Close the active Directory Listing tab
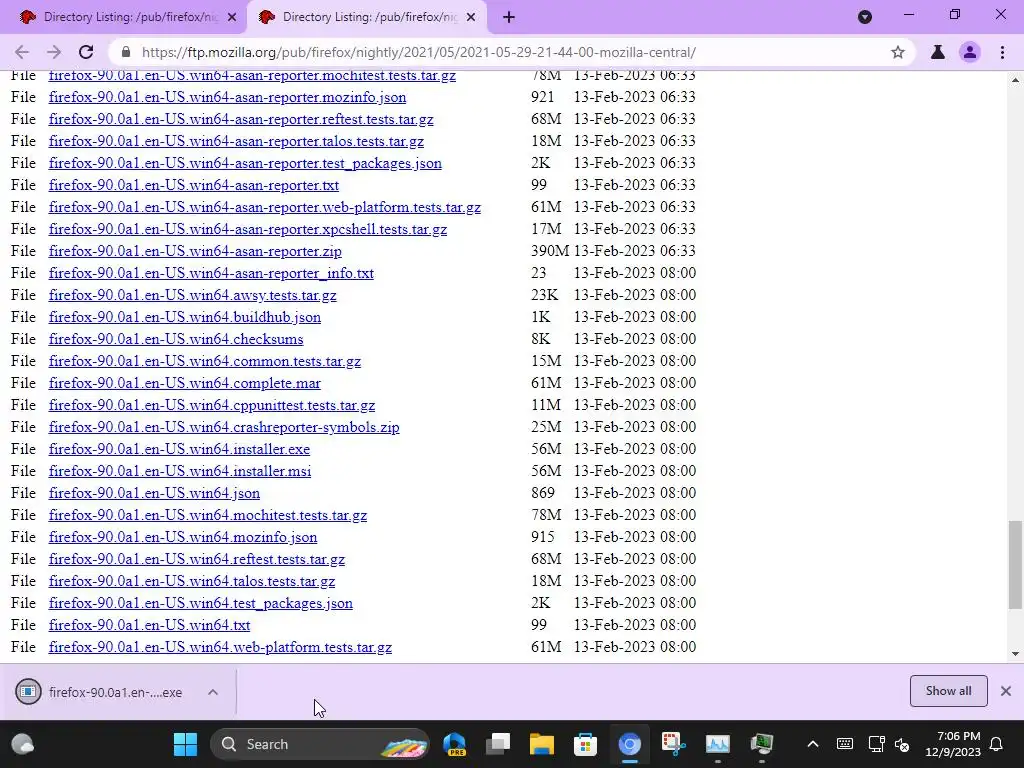The height and width of the screenshot is (768, 1024). [x=471, y=17]
